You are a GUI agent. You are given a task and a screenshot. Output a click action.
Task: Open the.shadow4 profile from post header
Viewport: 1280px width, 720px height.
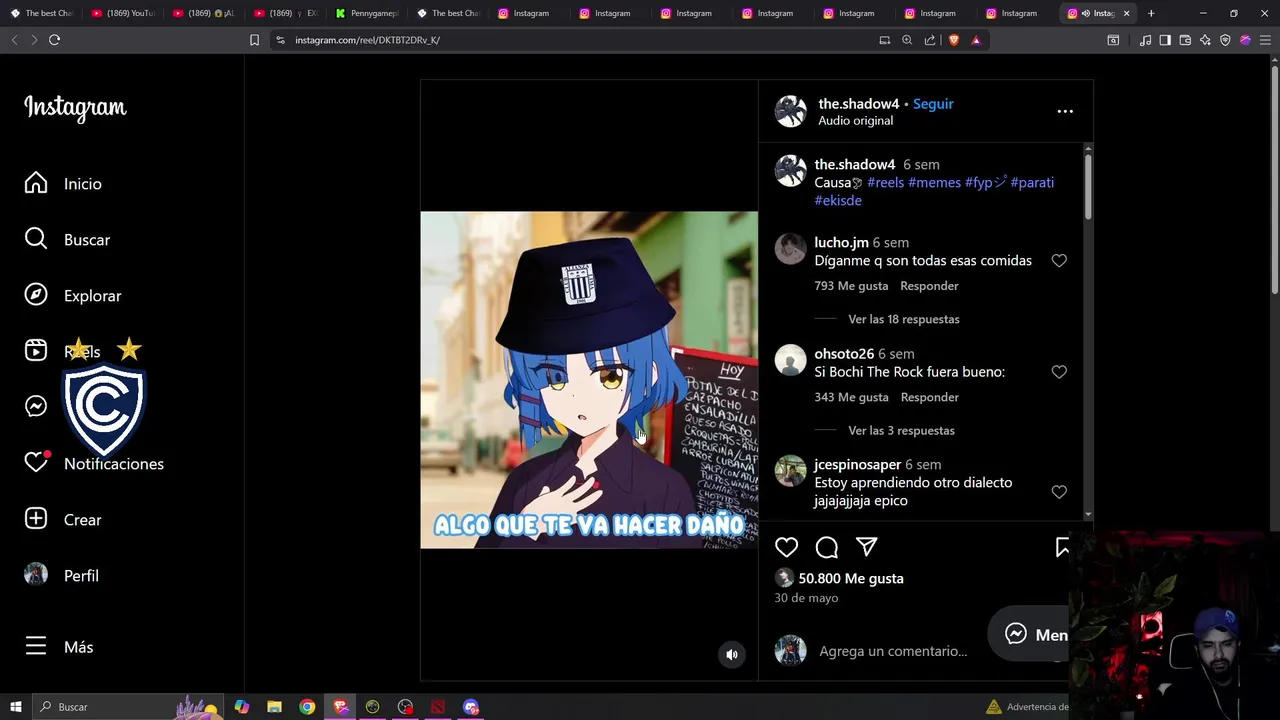858,104
